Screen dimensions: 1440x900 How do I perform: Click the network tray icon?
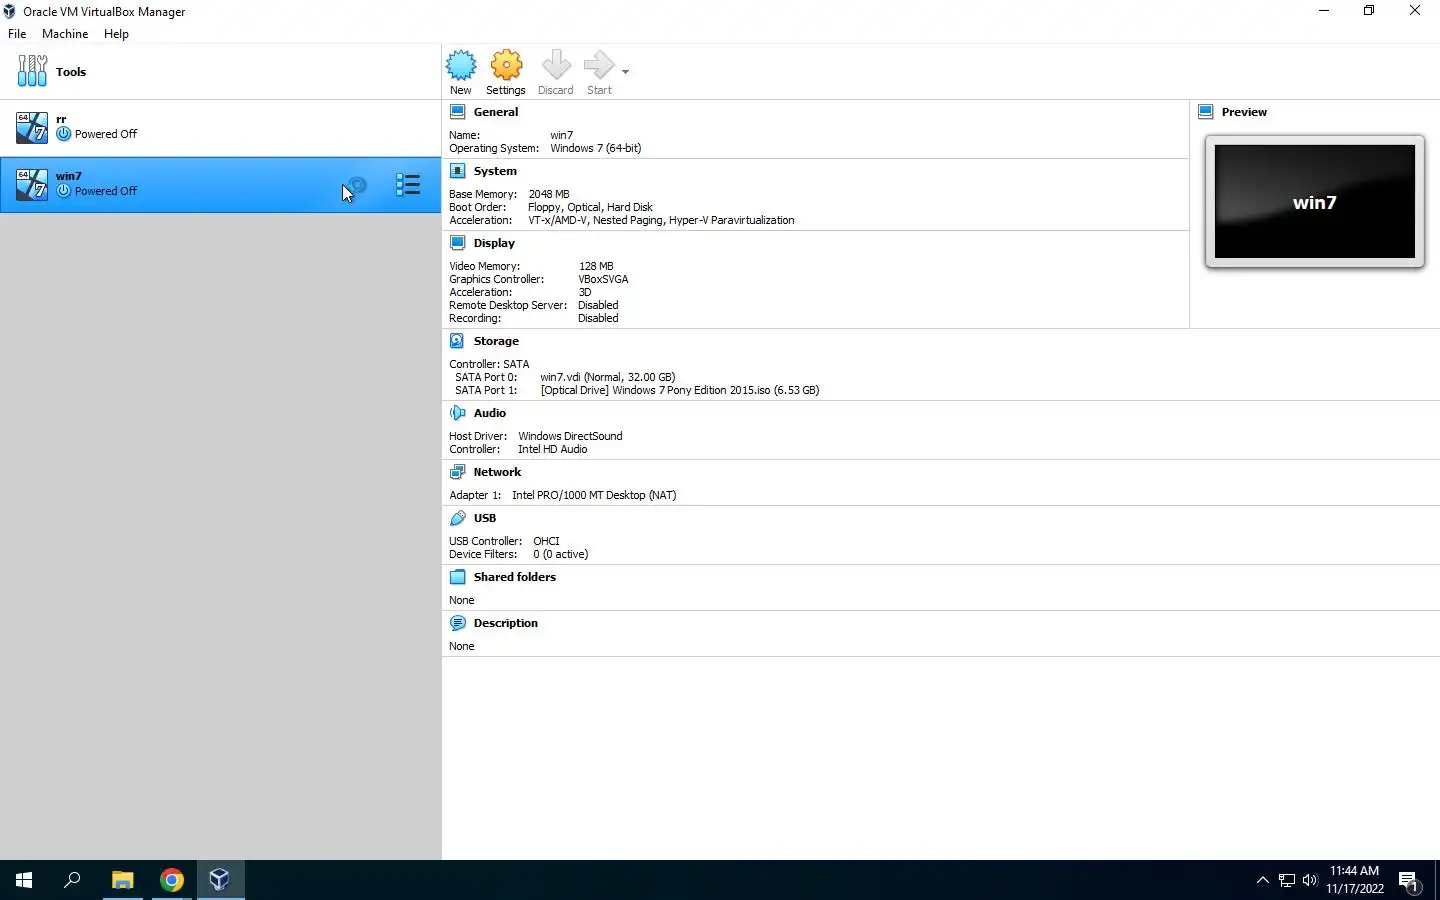pos(1287,880)
